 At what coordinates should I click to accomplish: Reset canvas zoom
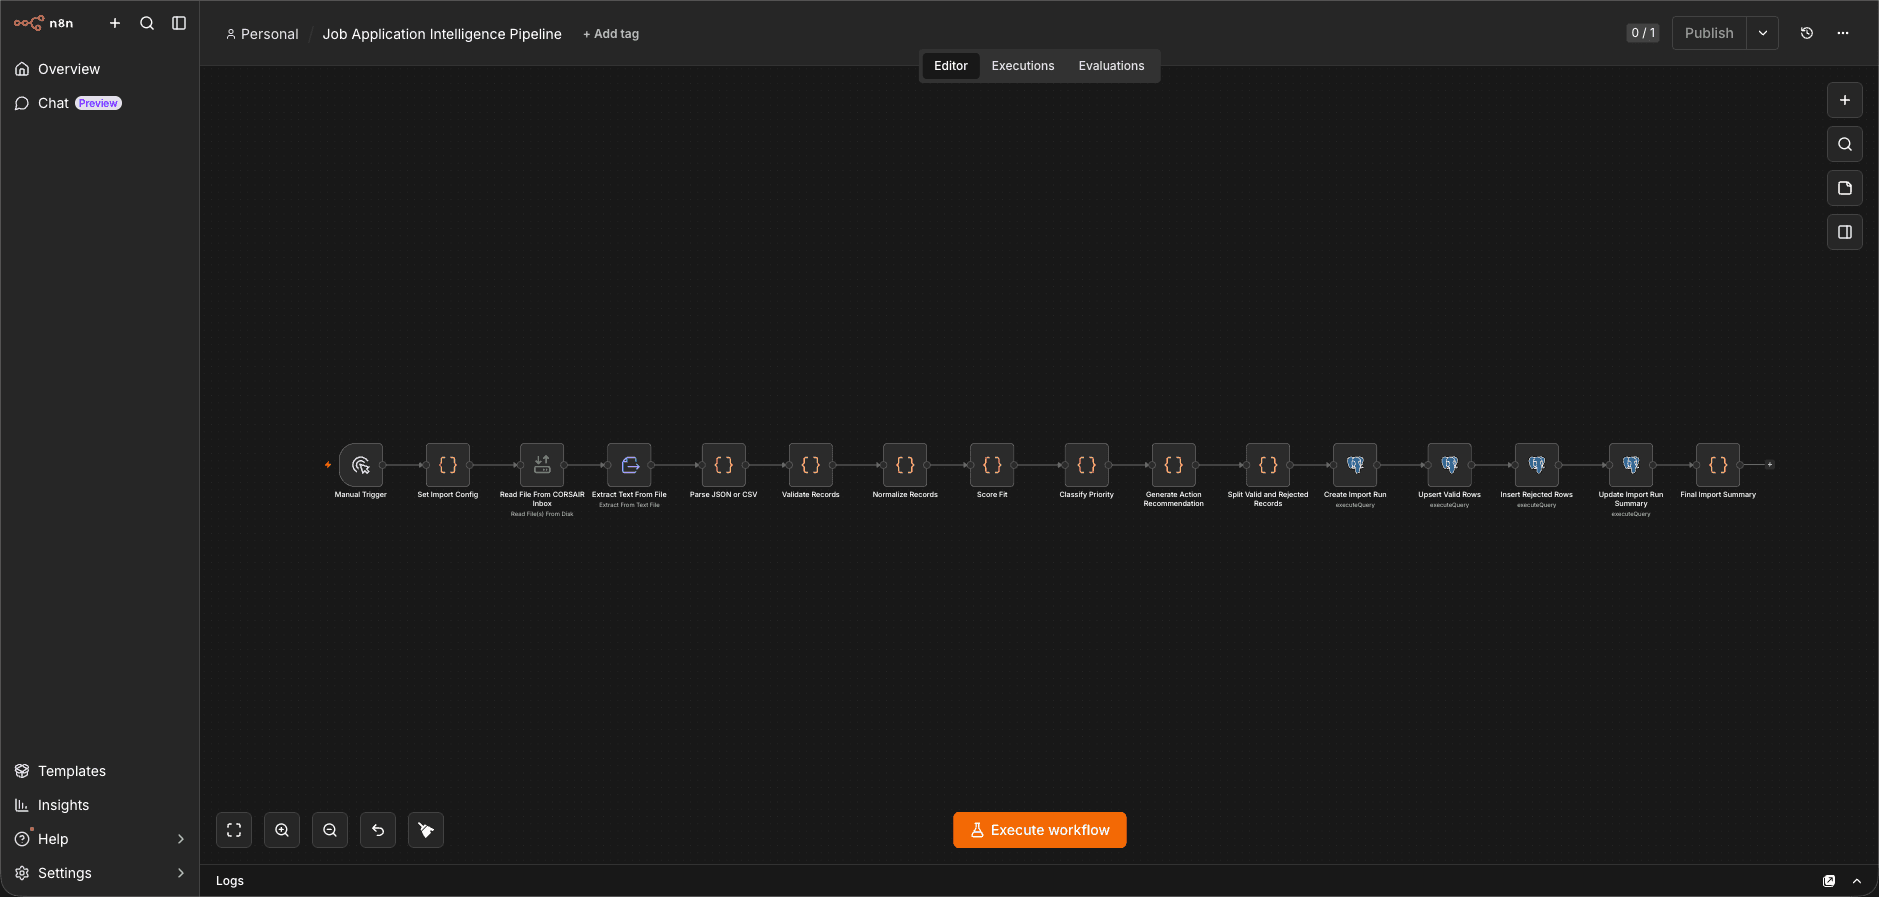(x=378, y=830)
